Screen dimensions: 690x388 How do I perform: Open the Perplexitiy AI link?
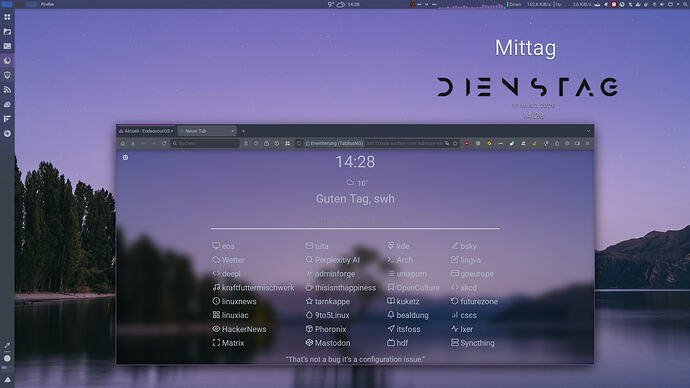332,260
